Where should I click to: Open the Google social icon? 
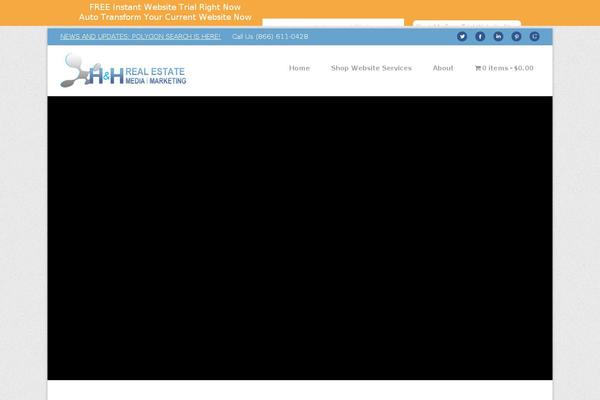pos(535,36)
